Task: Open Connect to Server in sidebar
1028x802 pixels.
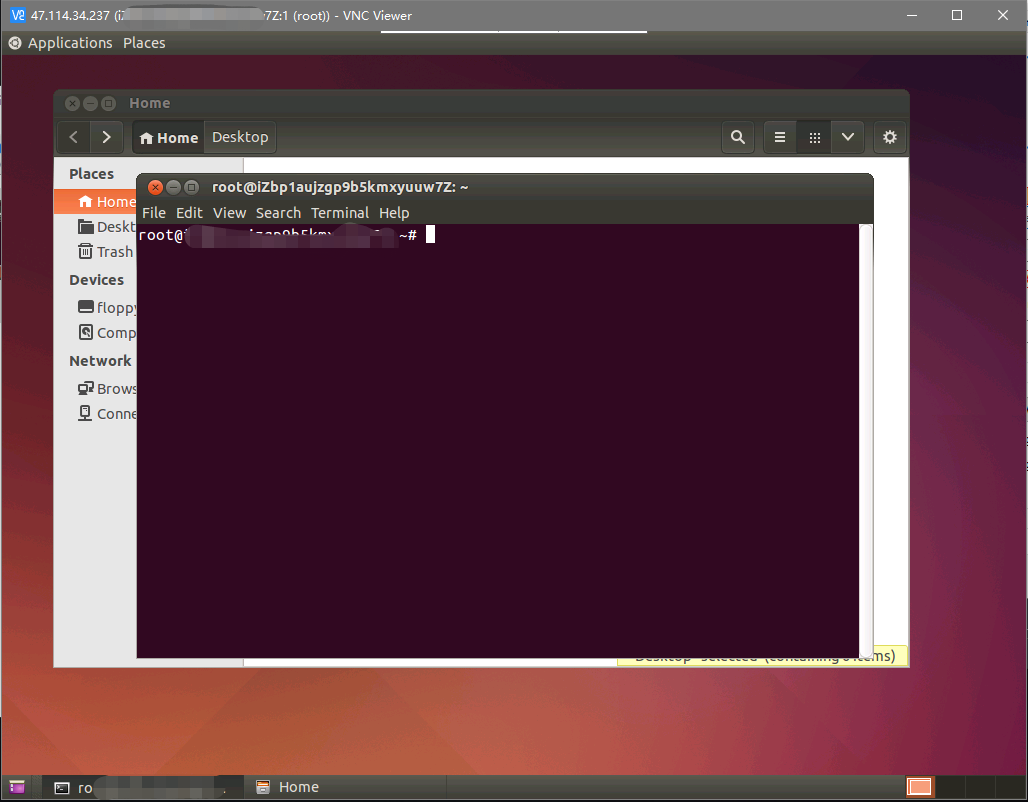Action: [x=96, y=414]
